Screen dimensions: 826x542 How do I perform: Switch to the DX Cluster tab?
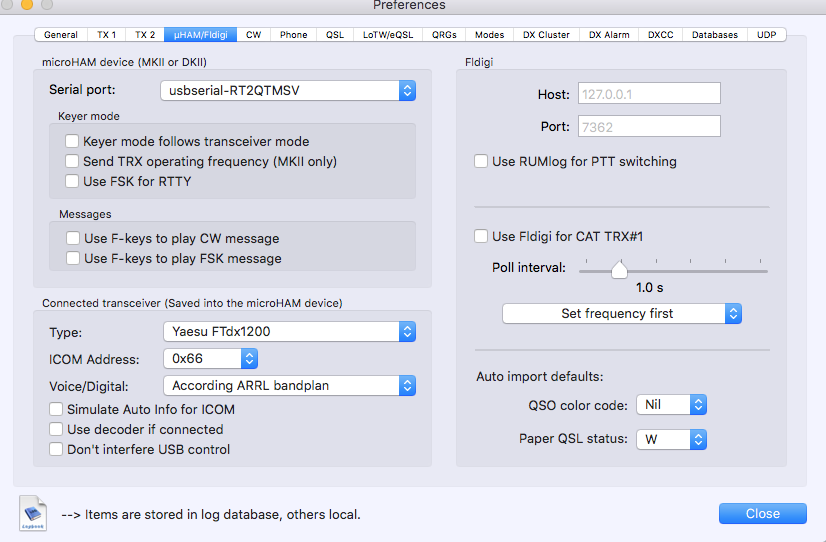click(547, 35)
